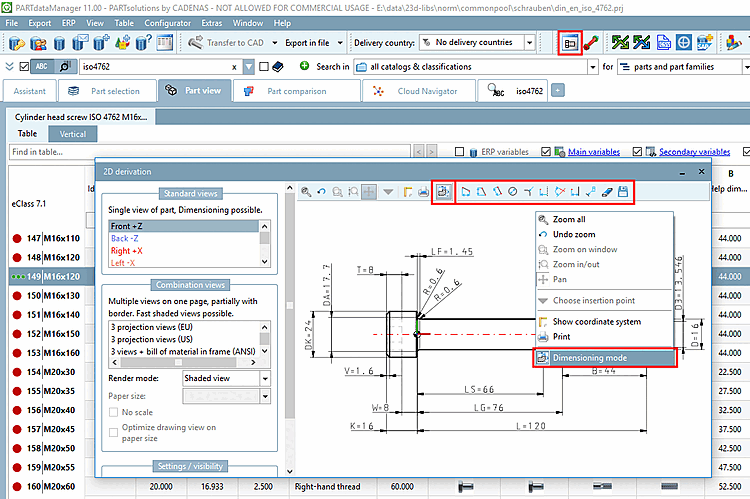Enable the No scale checkbox

tap(114, 412)
